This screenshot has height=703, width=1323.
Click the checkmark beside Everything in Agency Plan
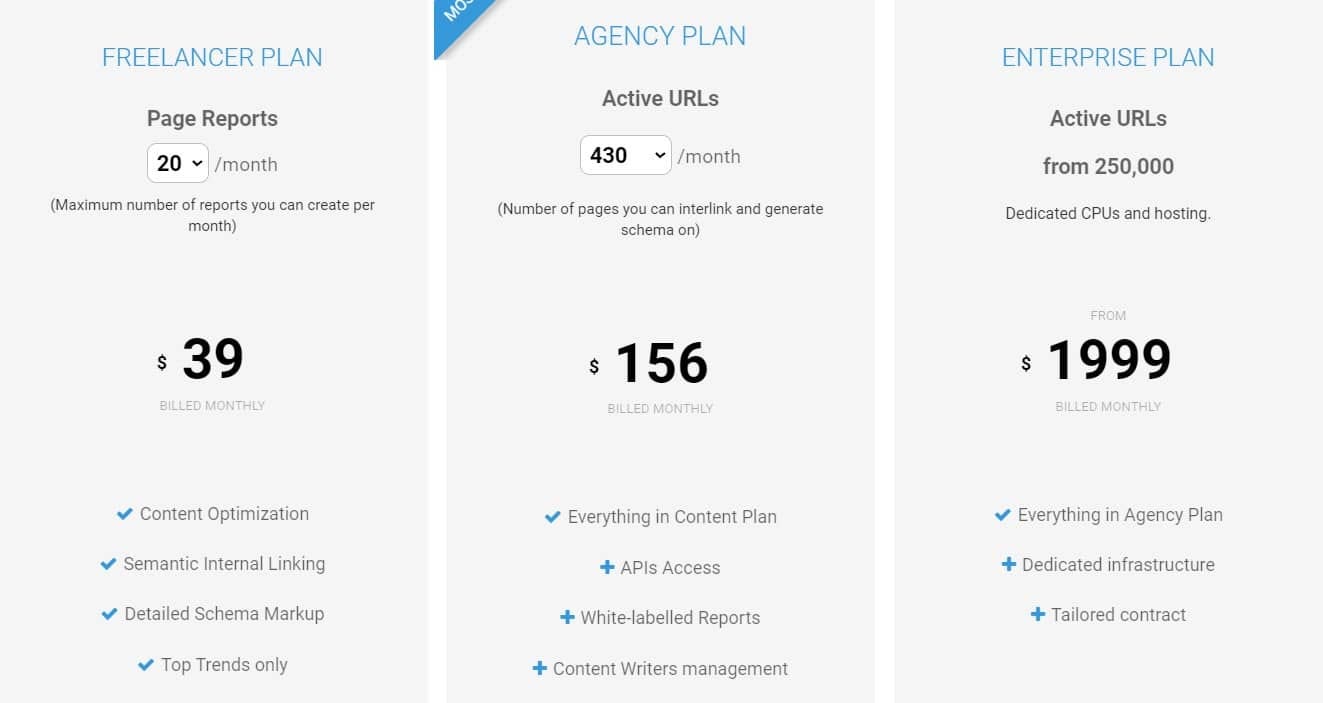pyautogui.click(x=1001, y=515)
